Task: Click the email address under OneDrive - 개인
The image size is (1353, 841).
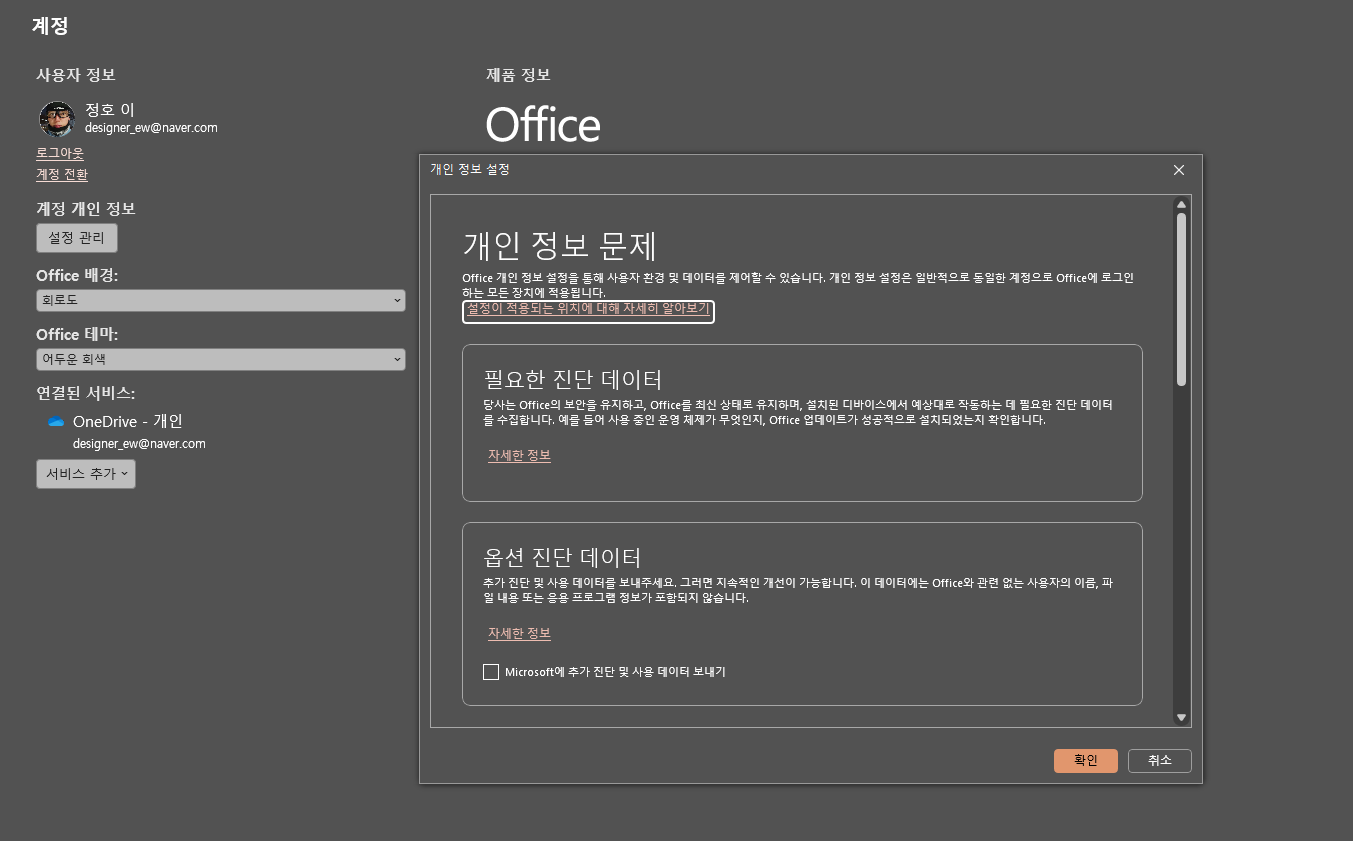Action: click(x=139, y=444)
